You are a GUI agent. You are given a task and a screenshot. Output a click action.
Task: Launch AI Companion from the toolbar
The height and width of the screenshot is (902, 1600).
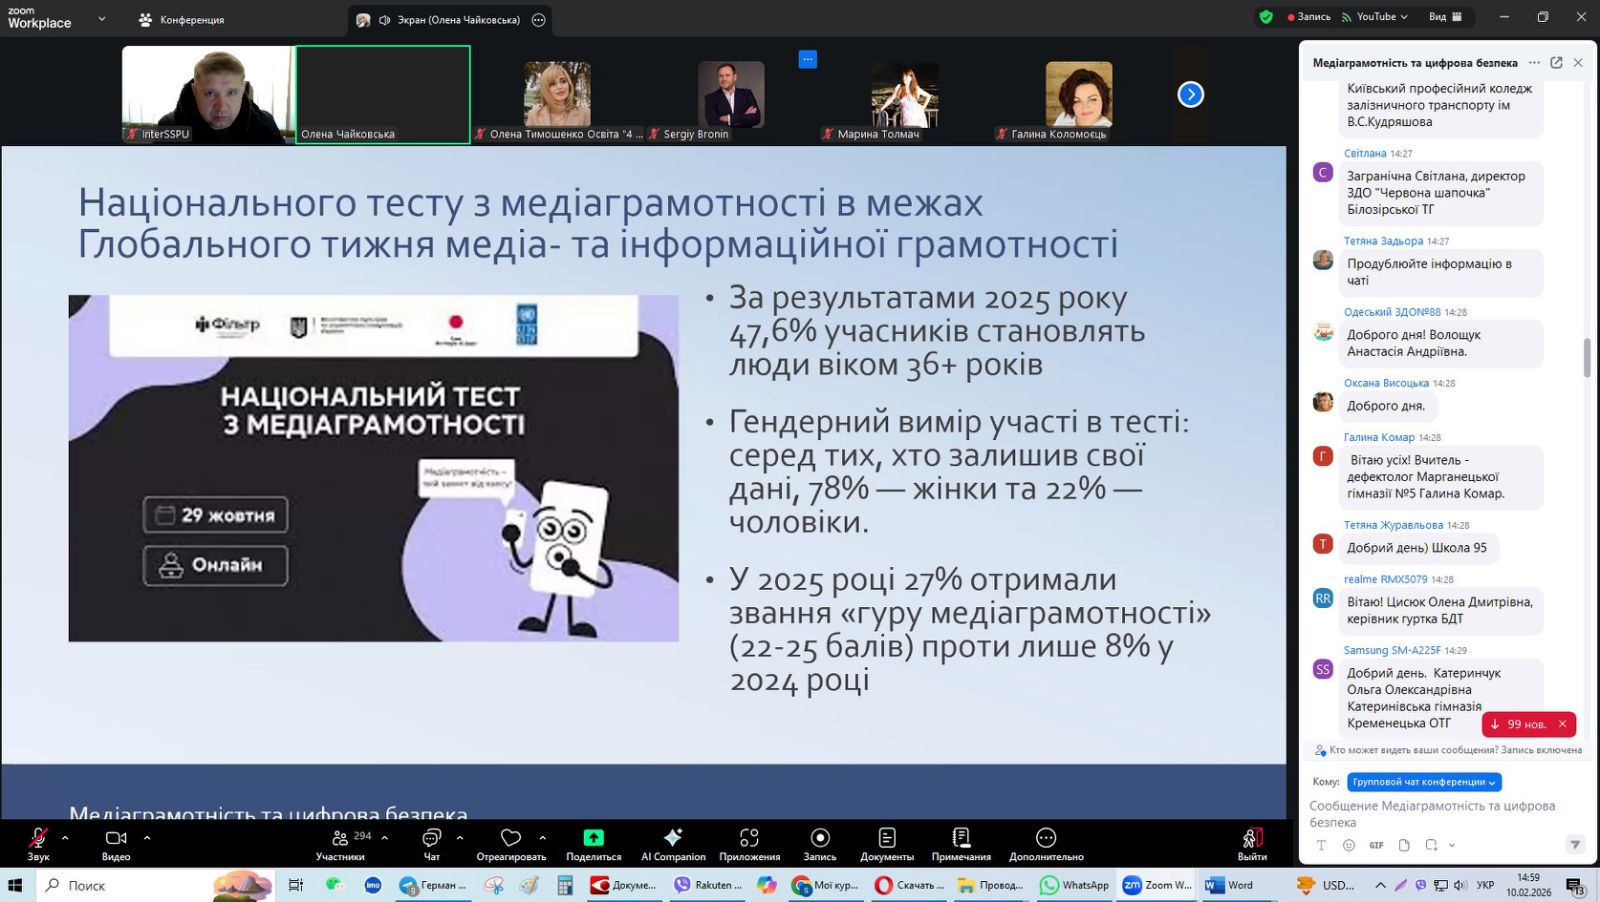click(673, 838)
